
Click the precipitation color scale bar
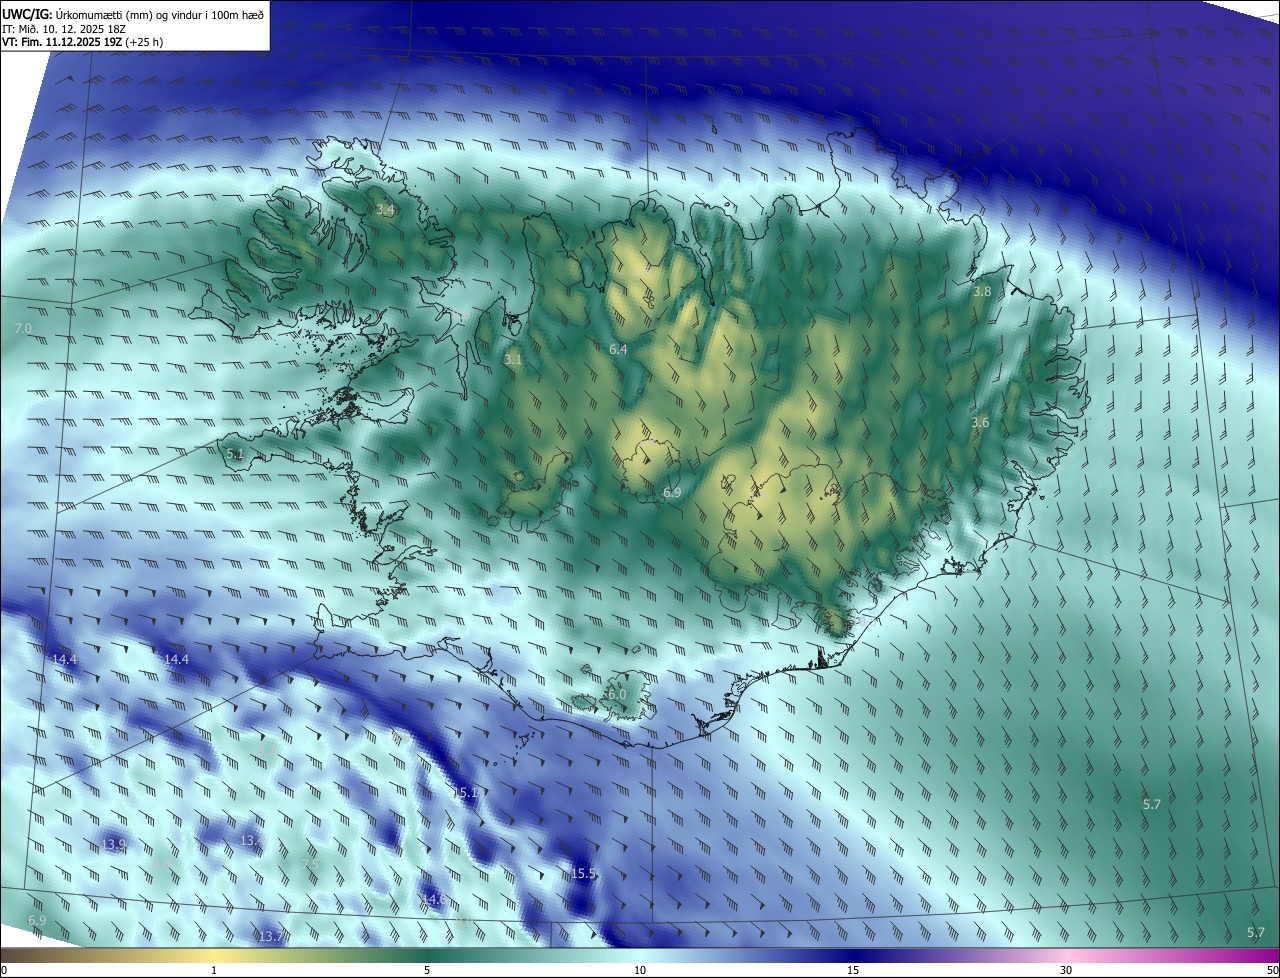(640, 955)
